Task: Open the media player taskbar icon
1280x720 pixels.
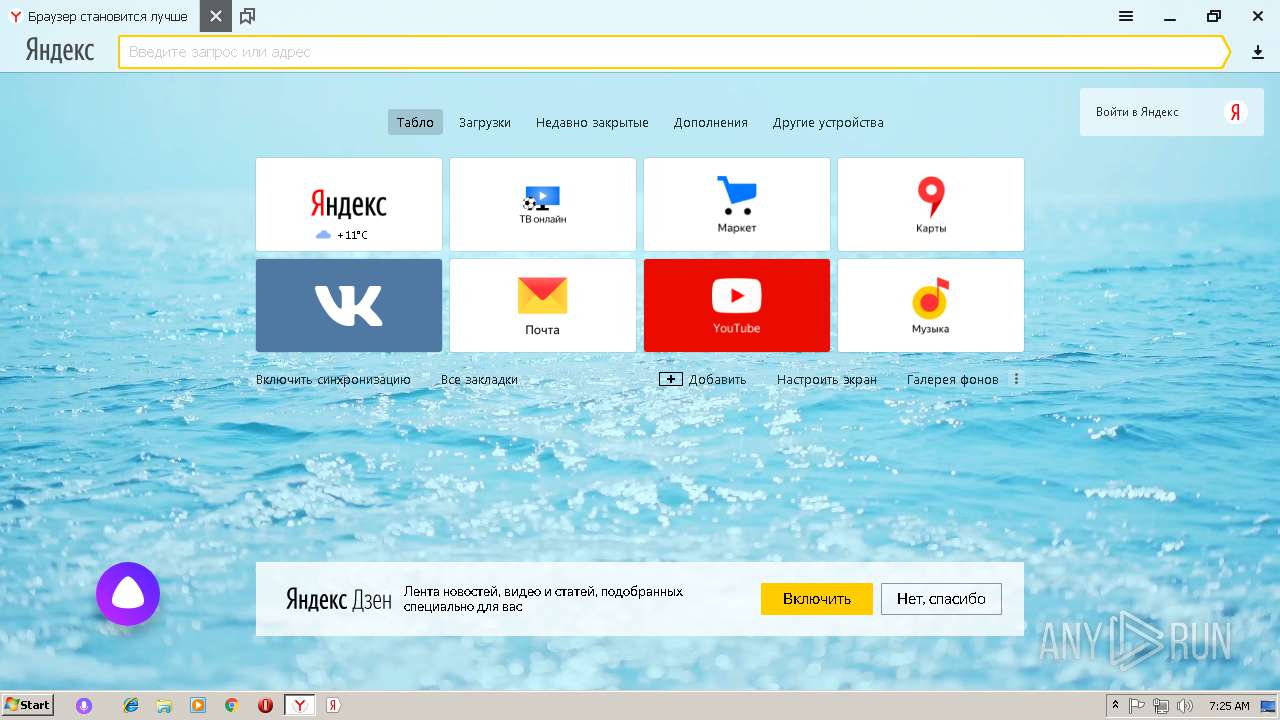Action: coord(198,705)
